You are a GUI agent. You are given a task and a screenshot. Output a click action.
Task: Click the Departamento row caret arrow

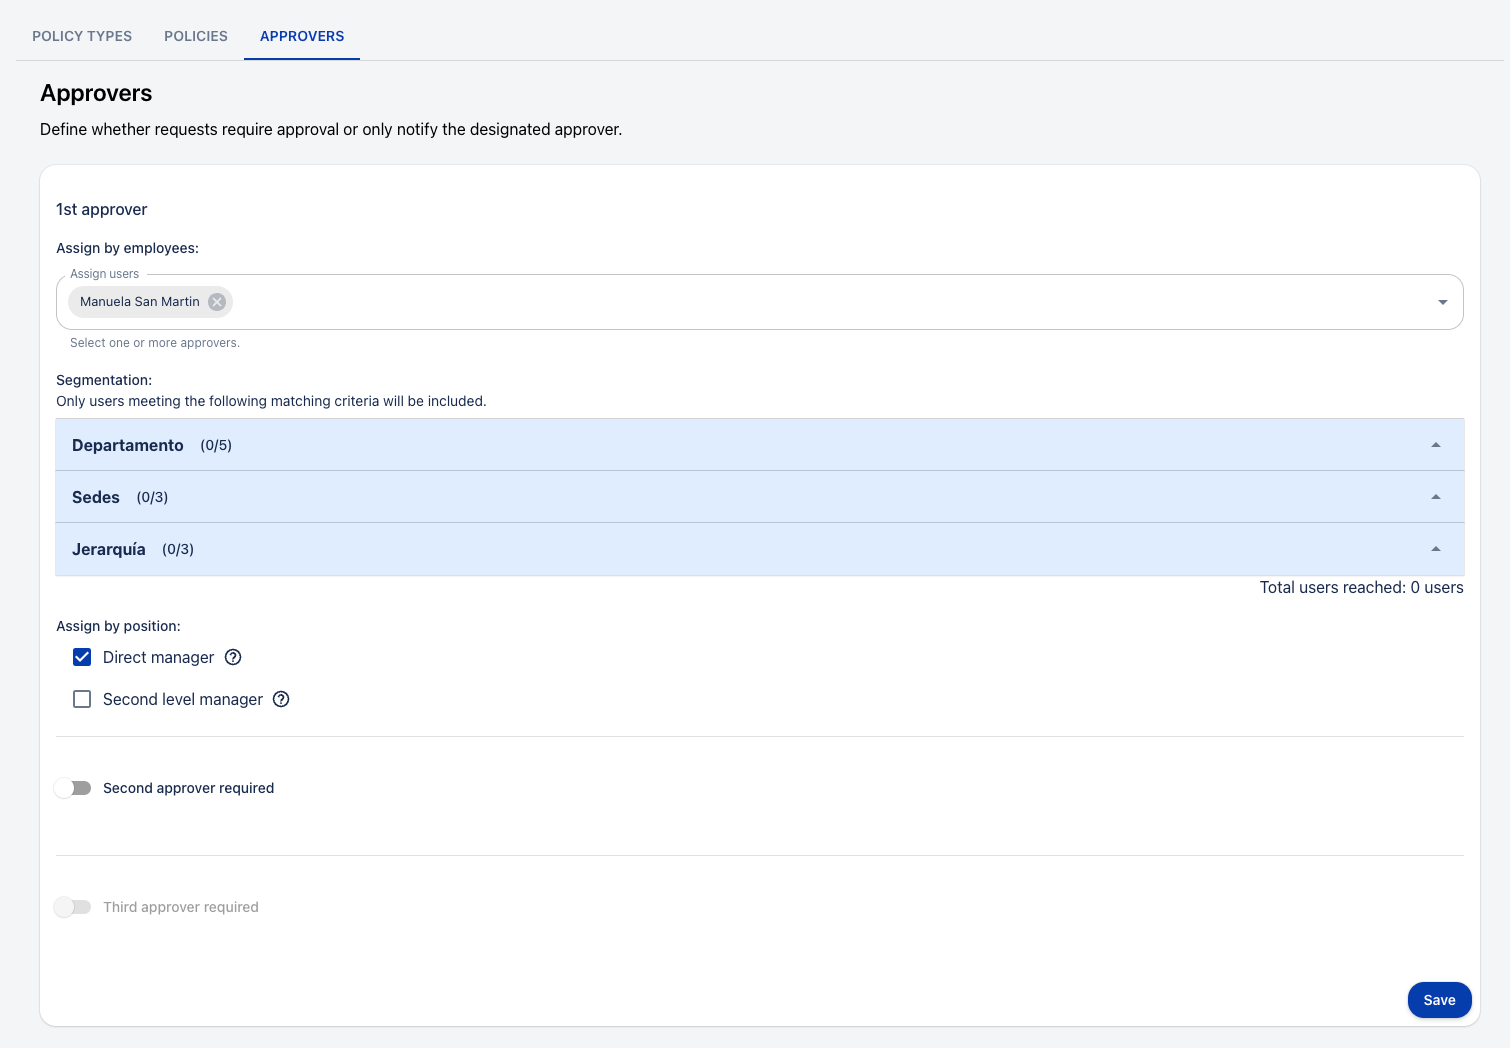pyautogui.click(x=1435, y=445)
